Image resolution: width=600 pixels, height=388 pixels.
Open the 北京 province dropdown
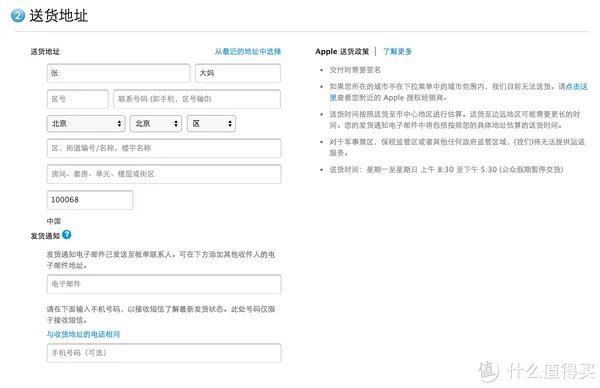pos(86,124)
